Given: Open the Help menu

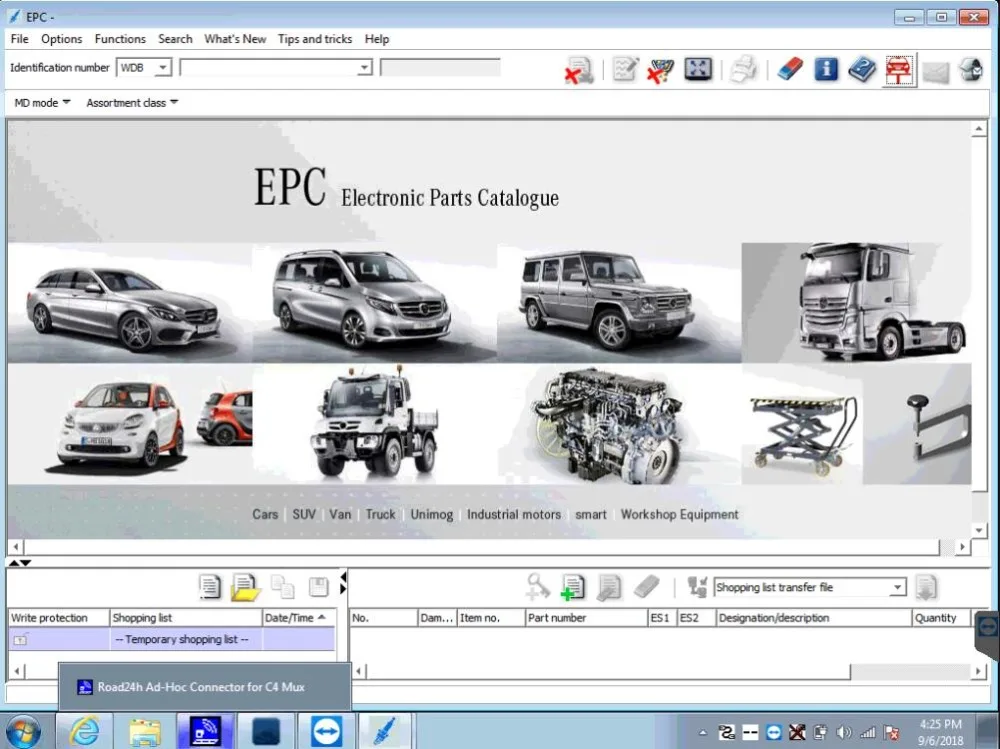Looking at the screenshot, I should [x=377, y=39].
